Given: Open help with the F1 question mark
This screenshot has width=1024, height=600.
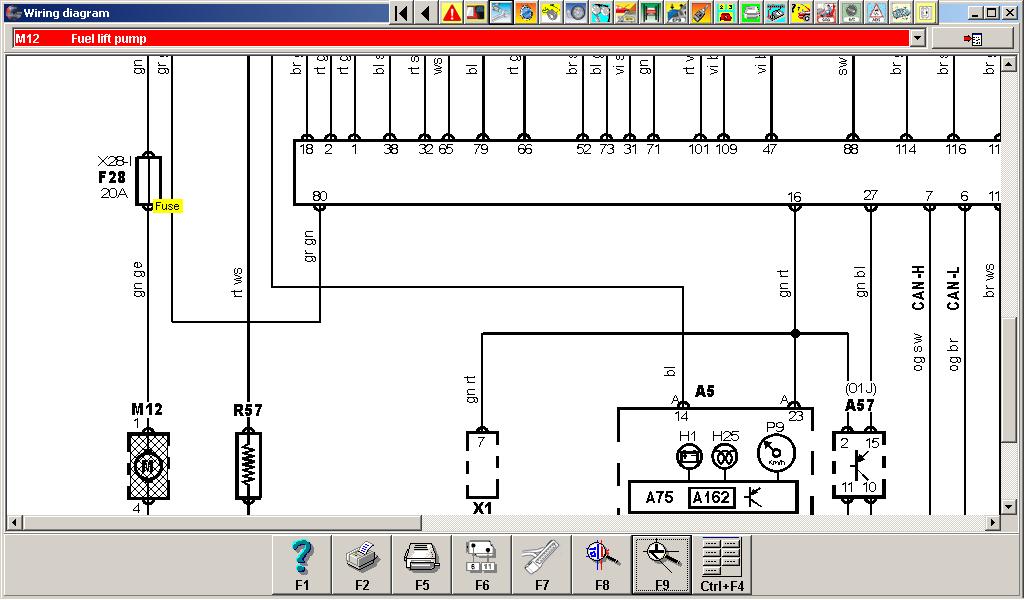Looking at the screenshot, I should click(302, 565).
